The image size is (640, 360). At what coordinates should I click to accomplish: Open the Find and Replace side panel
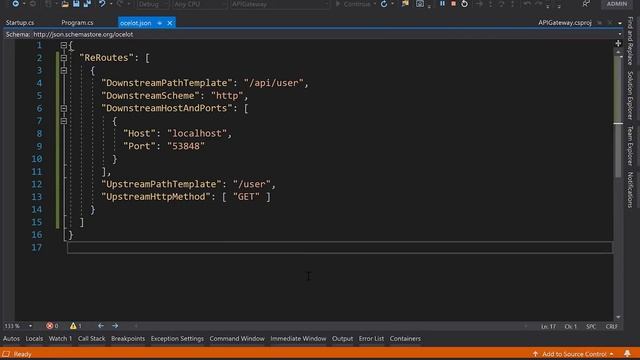point(630,41)
